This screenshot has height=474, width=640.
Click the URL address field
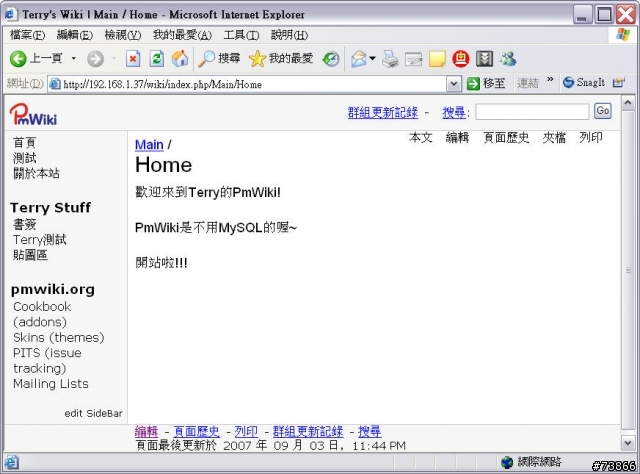[247, 84]
